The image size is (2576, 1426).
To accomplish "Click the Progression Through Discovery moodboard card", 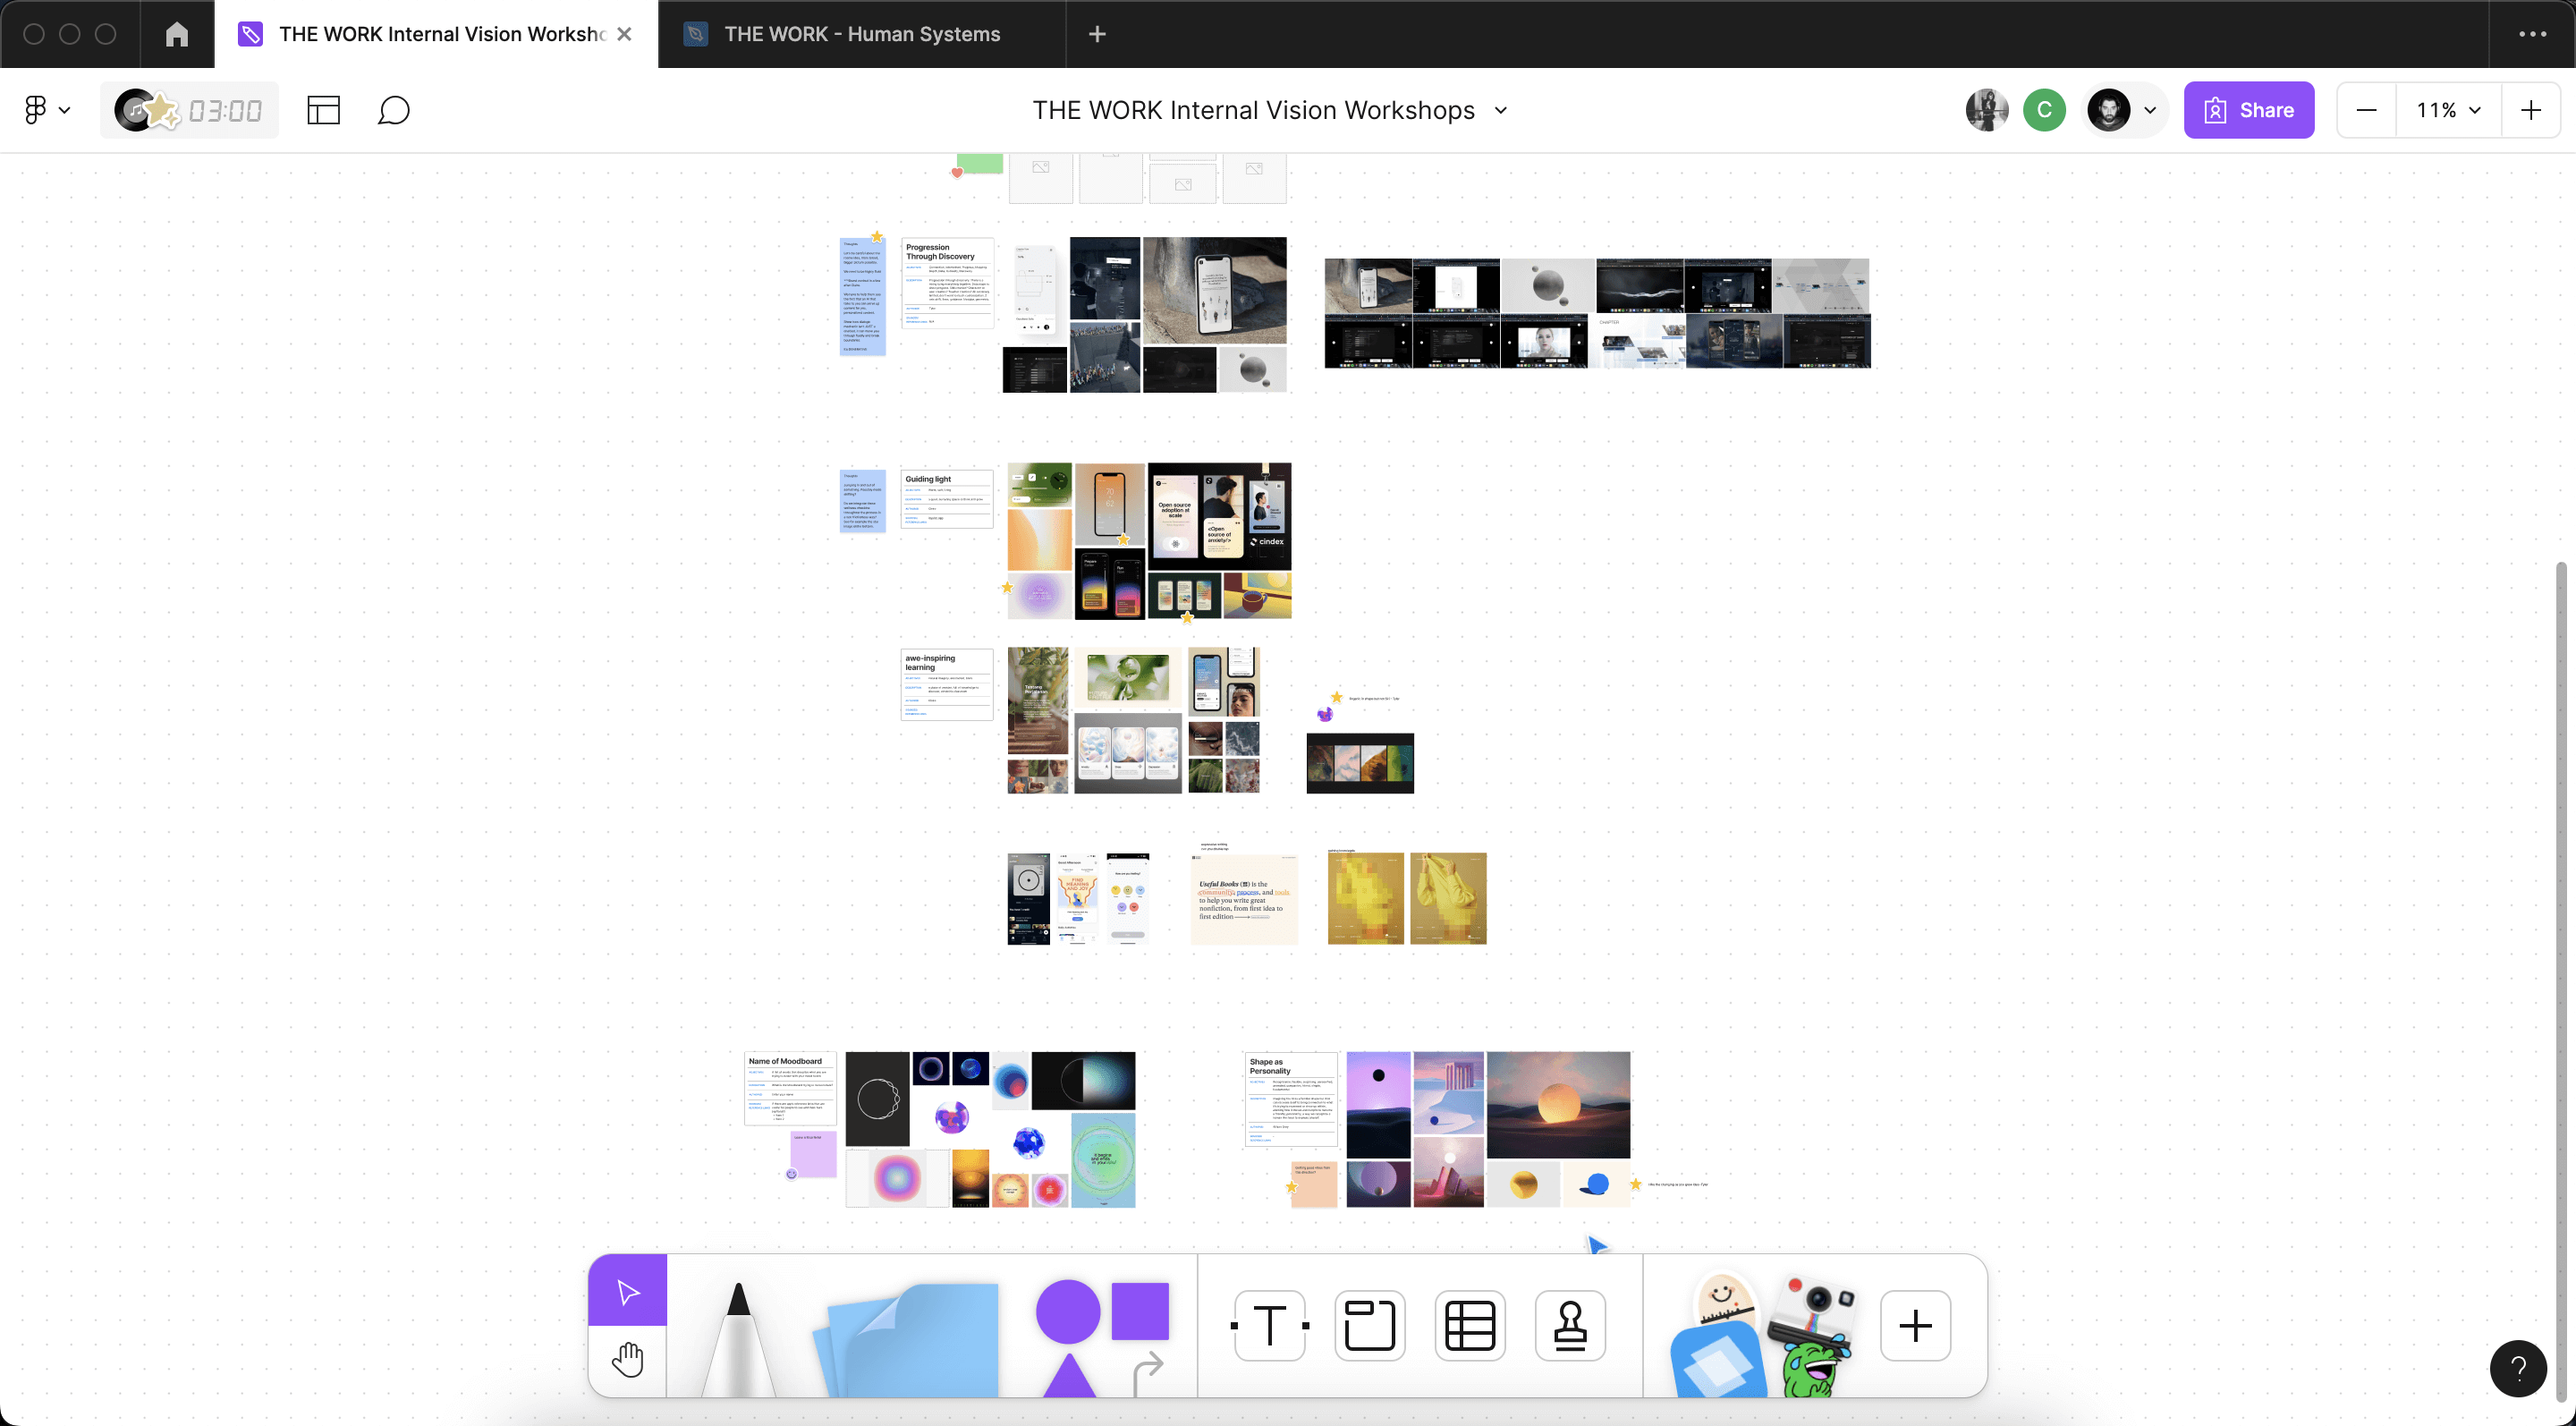I will coord(947,283).
